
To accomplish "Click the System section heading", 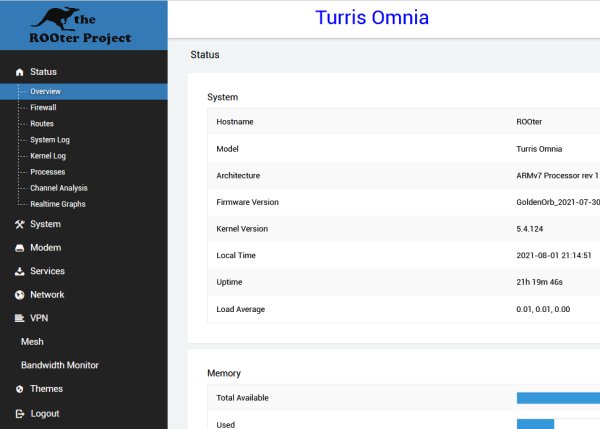I will pyautogui.click(x=223, y=97).
